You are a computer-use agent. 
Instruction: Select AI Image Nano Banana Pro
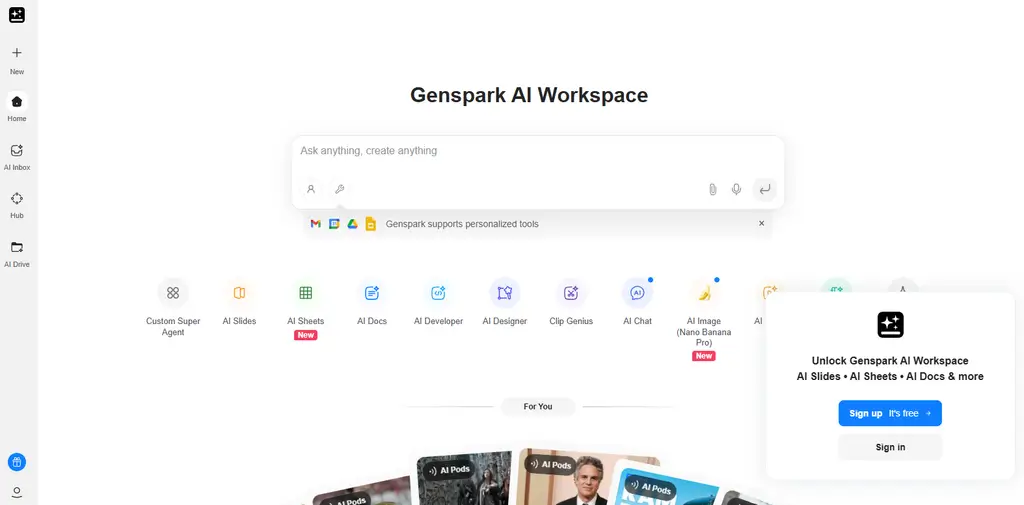704,293
